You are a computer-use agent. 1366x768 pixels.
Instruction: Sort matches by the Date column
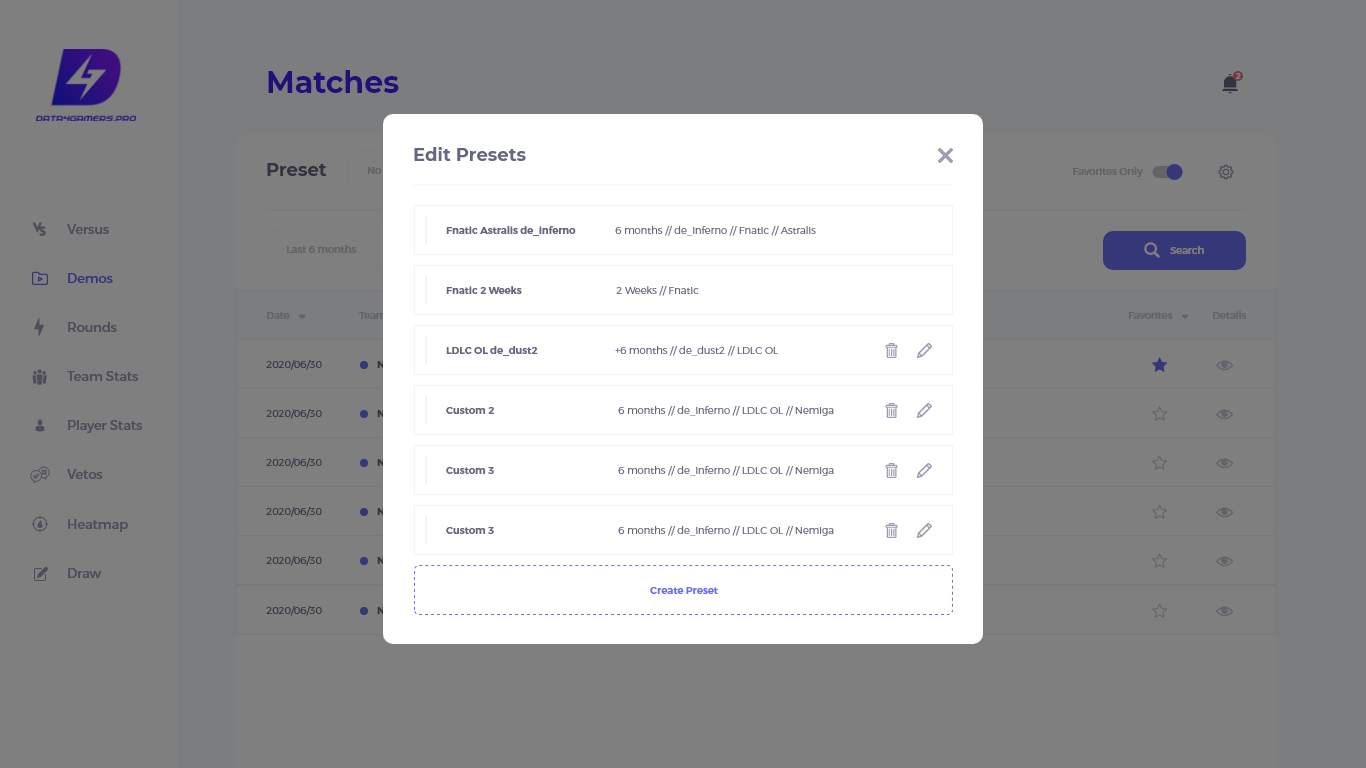[286, 316]
